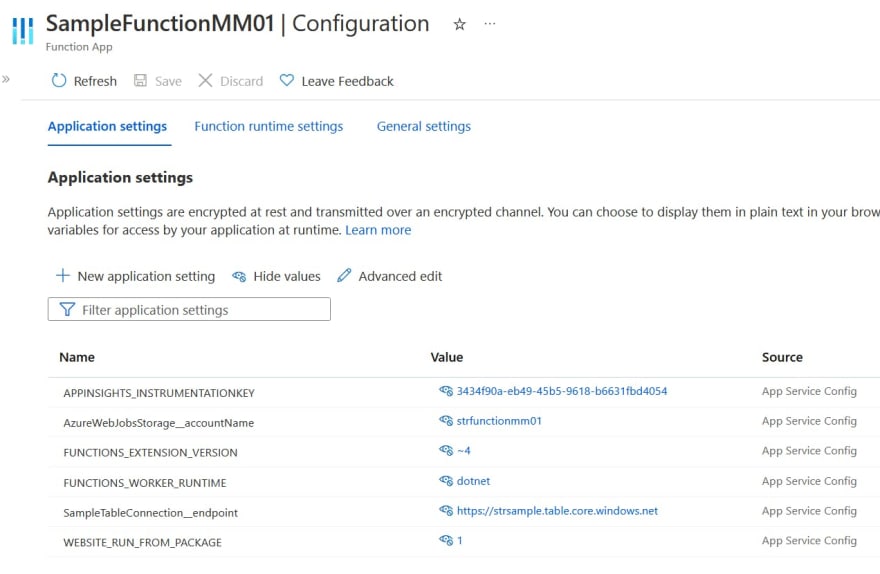Click the Advanced edit pencil icon
The image size is (880, 574).
(x=344, y=275)
